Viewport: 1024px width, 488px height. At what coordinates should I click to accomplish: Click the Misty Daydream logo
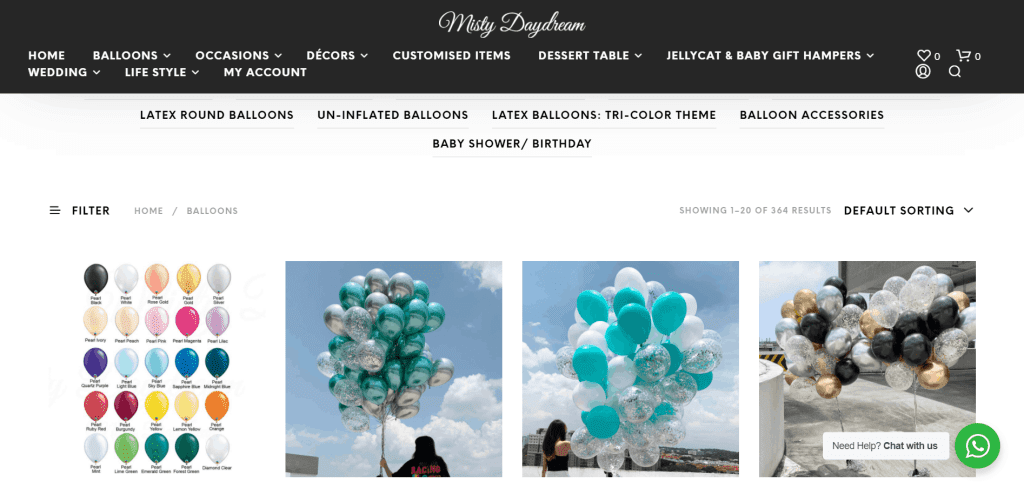tap(512, 24)
